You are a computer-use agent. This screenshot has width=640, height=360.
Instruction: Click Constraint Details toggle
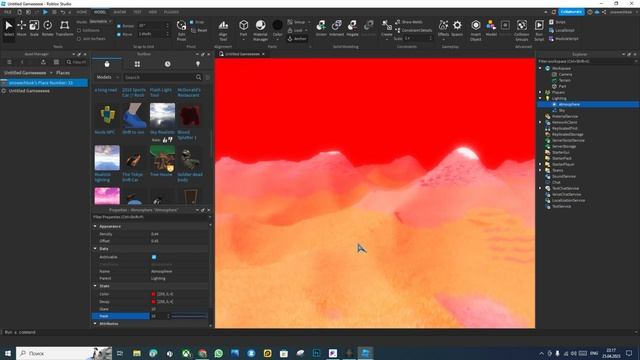(x=413, y=30)
